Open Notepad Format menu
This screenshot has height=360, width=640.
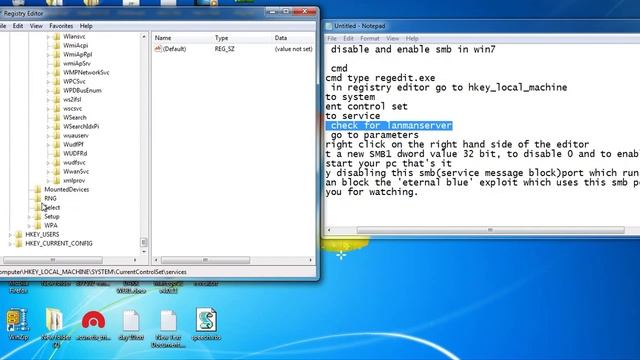[x=370, y=38]
